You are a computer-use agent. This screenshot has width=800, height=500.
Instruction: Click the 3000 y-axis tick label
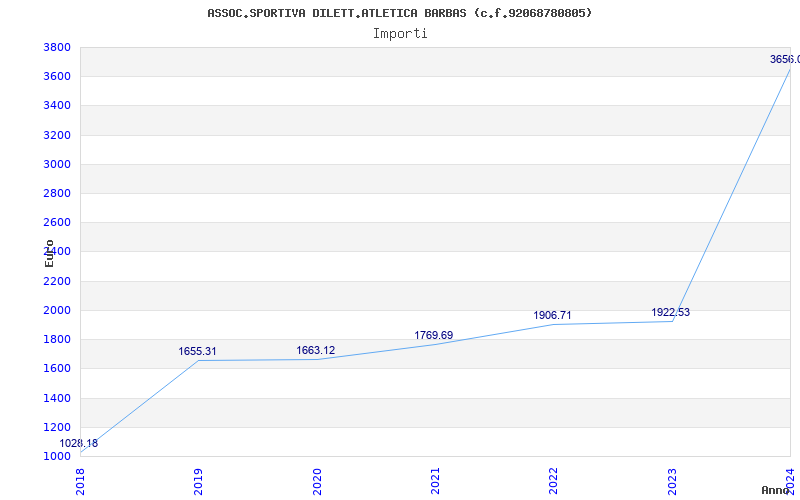pyautogui.click(x=57, y=164)
